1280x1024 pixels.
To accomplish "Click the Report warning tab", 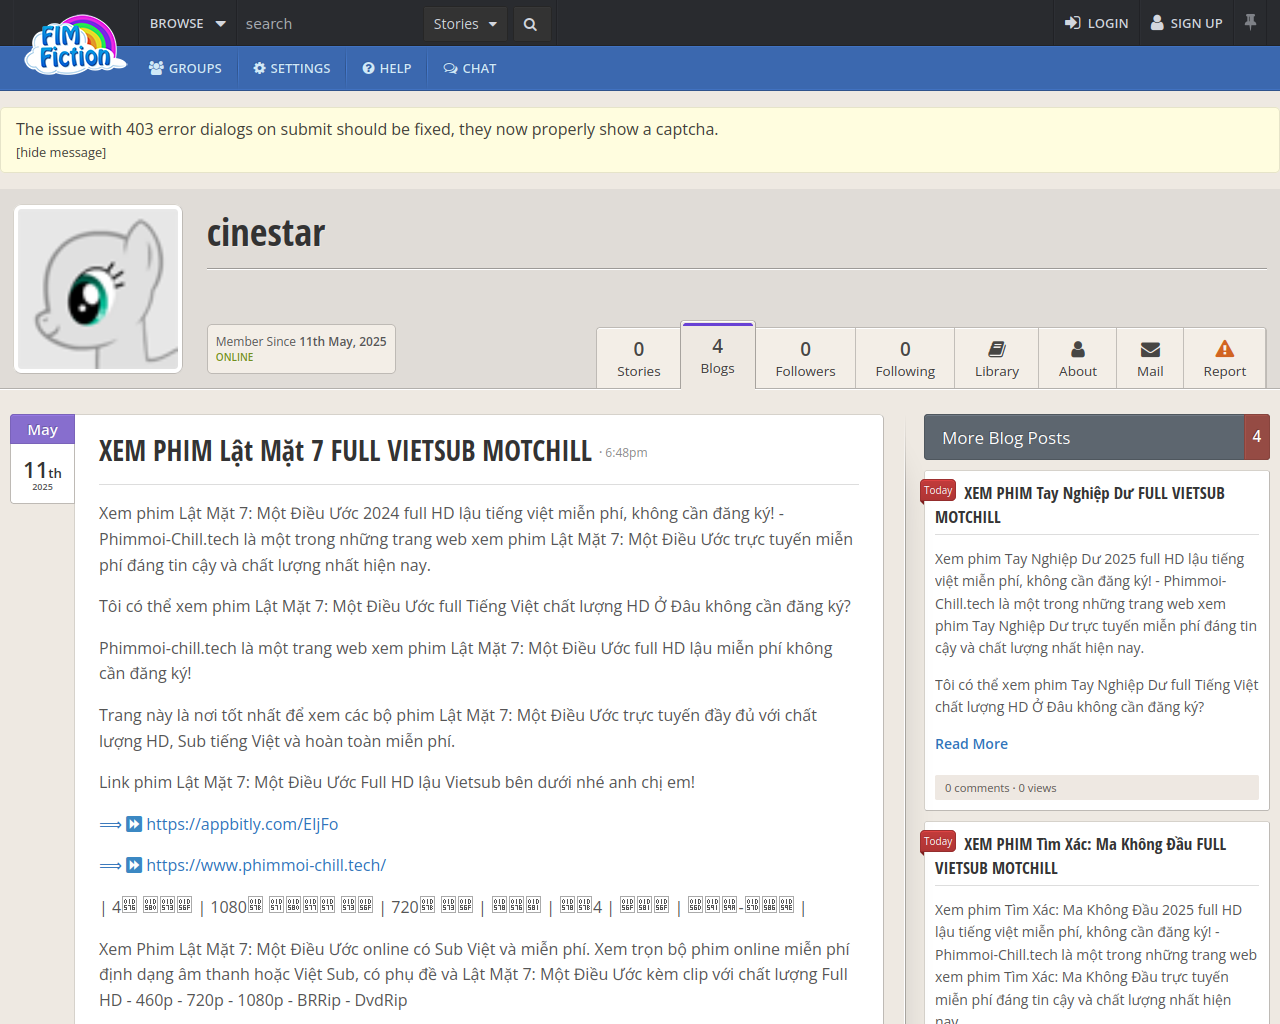I will (x=1225, y=358).
